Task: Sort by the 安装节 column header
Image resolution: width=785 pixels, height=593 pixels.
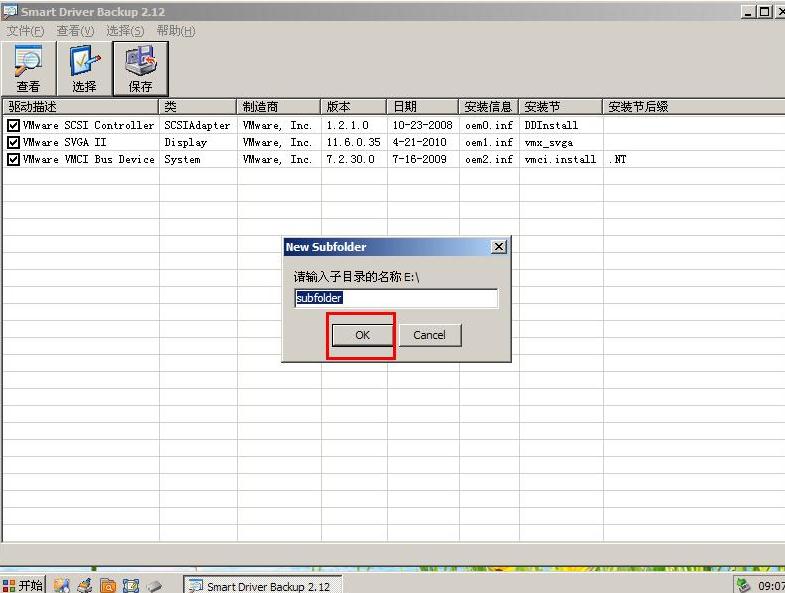Action: coord(561,107)
